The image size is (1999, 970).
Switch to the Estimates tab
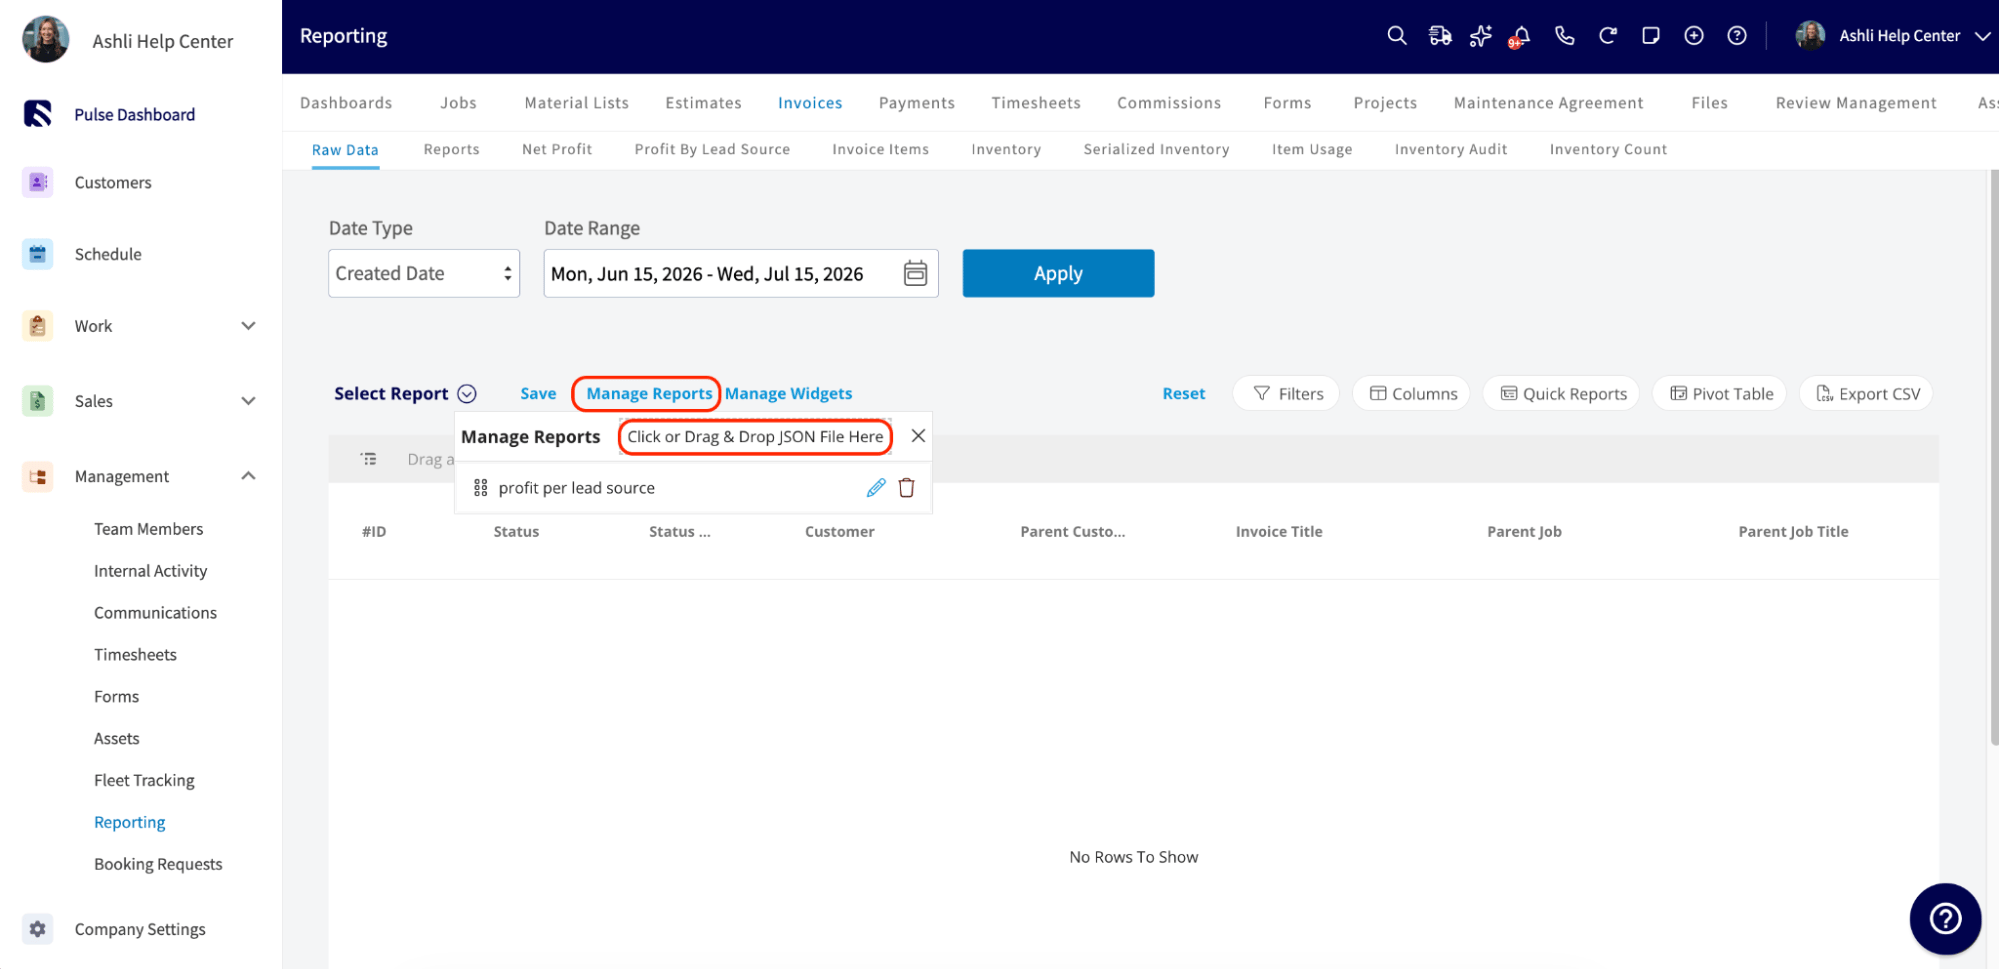[x=703, y=103]
